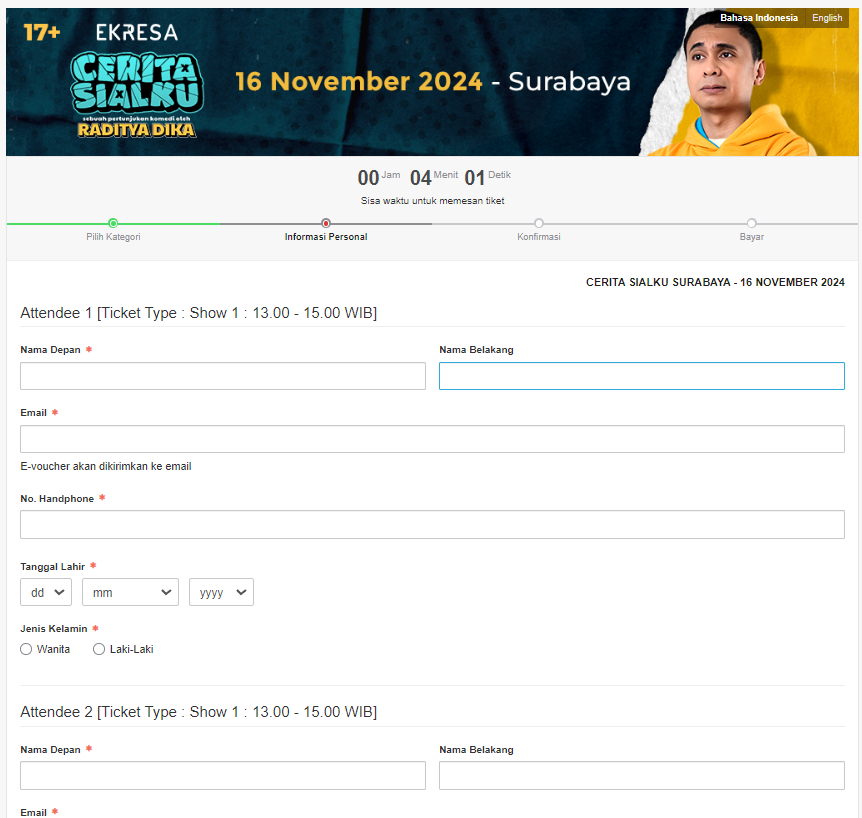
Task: Focus Attendee 1 No. Handphone field
Action: click(432, 524)
